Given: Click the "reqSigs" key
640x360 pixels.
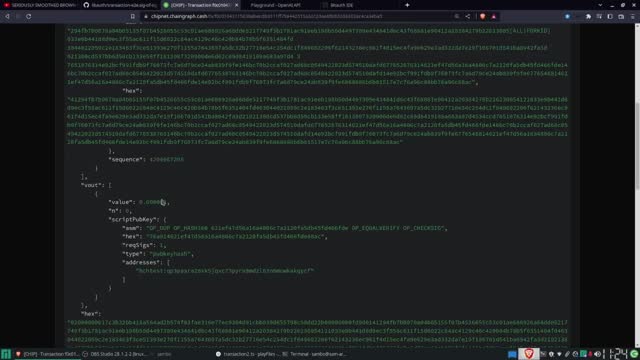Looking at the screenshot, I should (139, 245).
